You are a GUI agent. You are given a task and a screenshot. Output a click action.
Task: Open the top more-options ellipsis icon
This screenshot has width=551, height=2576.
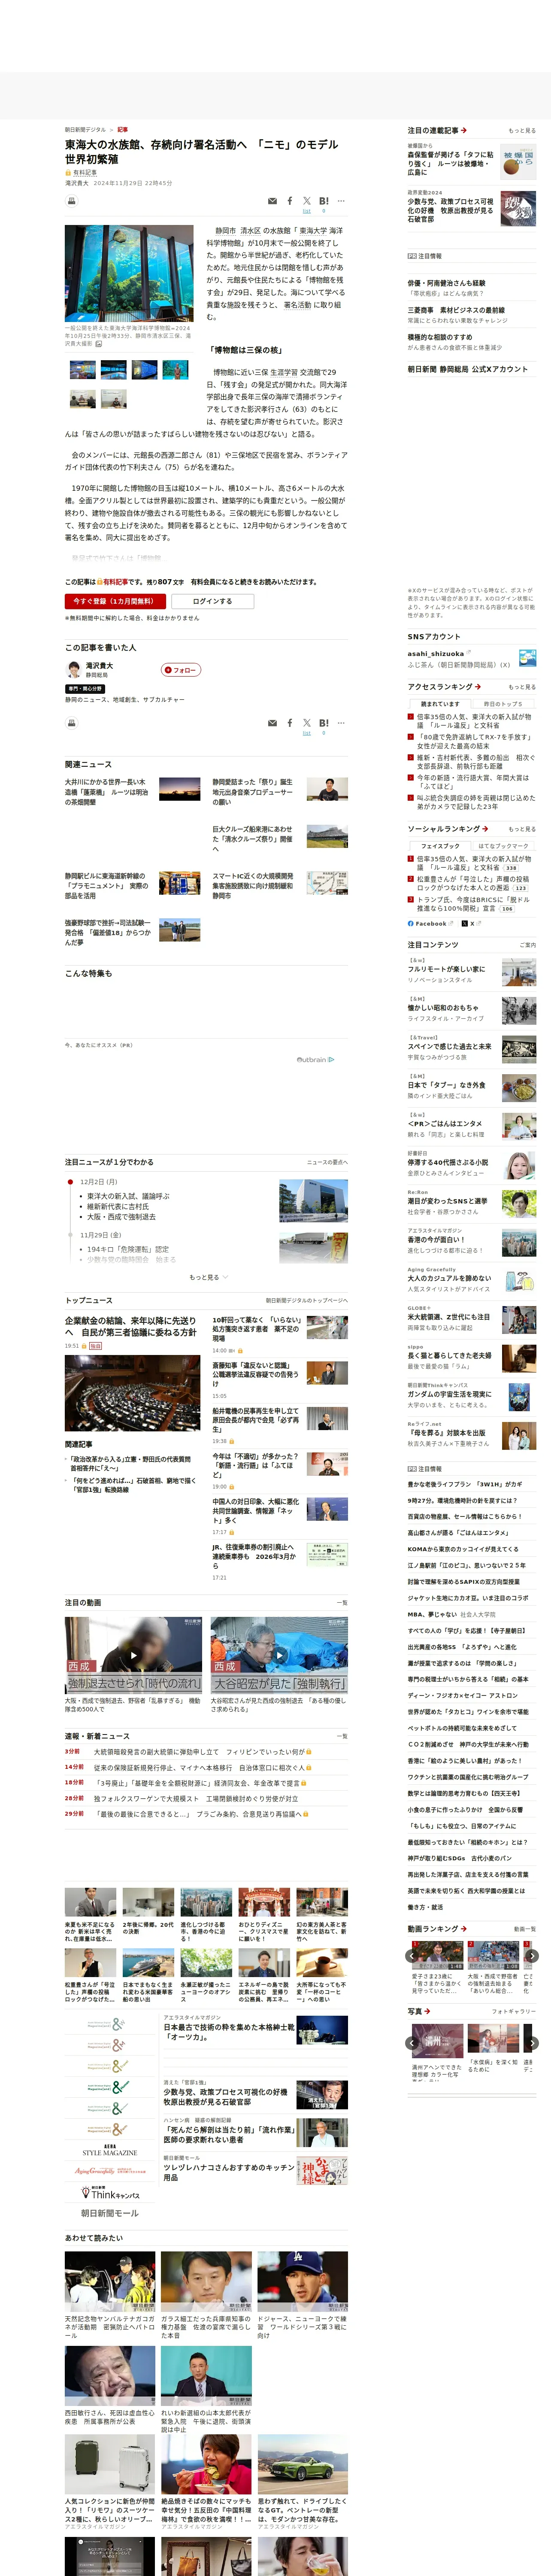pos(341,201)
